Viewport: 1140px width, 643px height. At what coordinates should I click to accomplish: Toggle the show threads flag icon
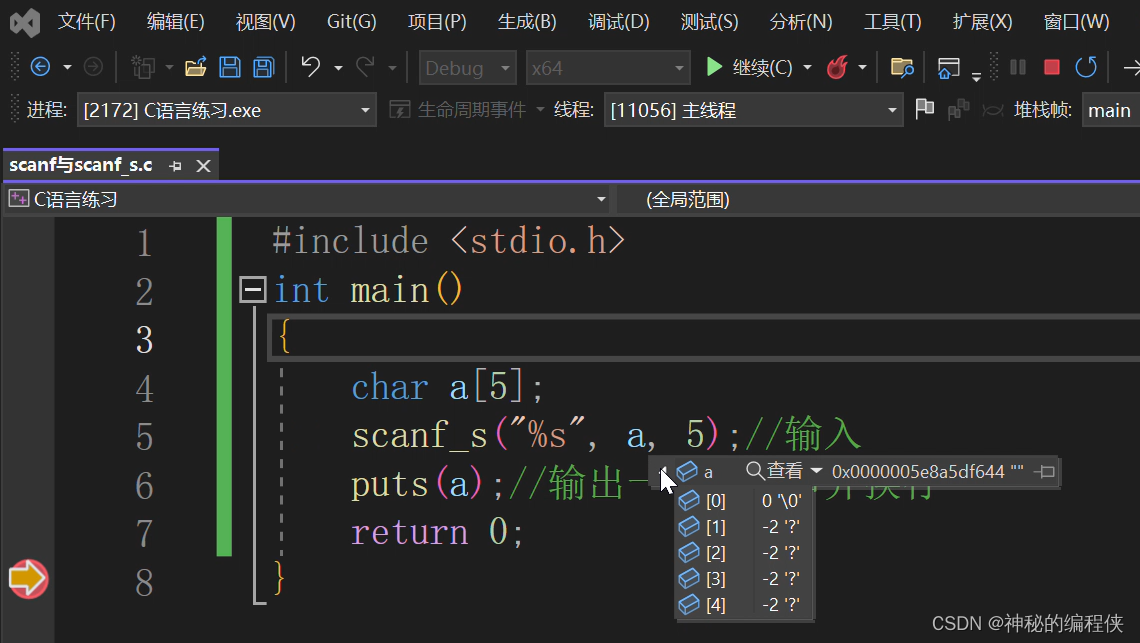(x=924, y=110)
